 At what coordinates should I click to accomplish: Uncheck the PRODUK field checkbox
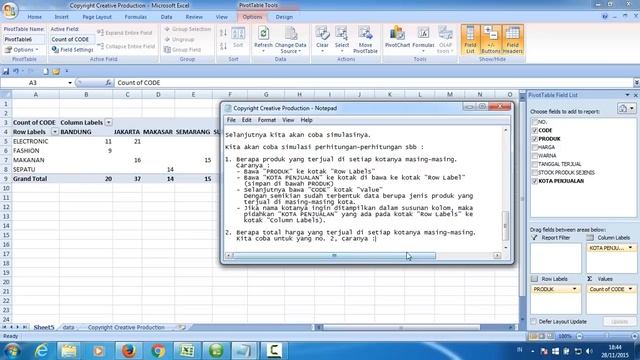(535, 139)
